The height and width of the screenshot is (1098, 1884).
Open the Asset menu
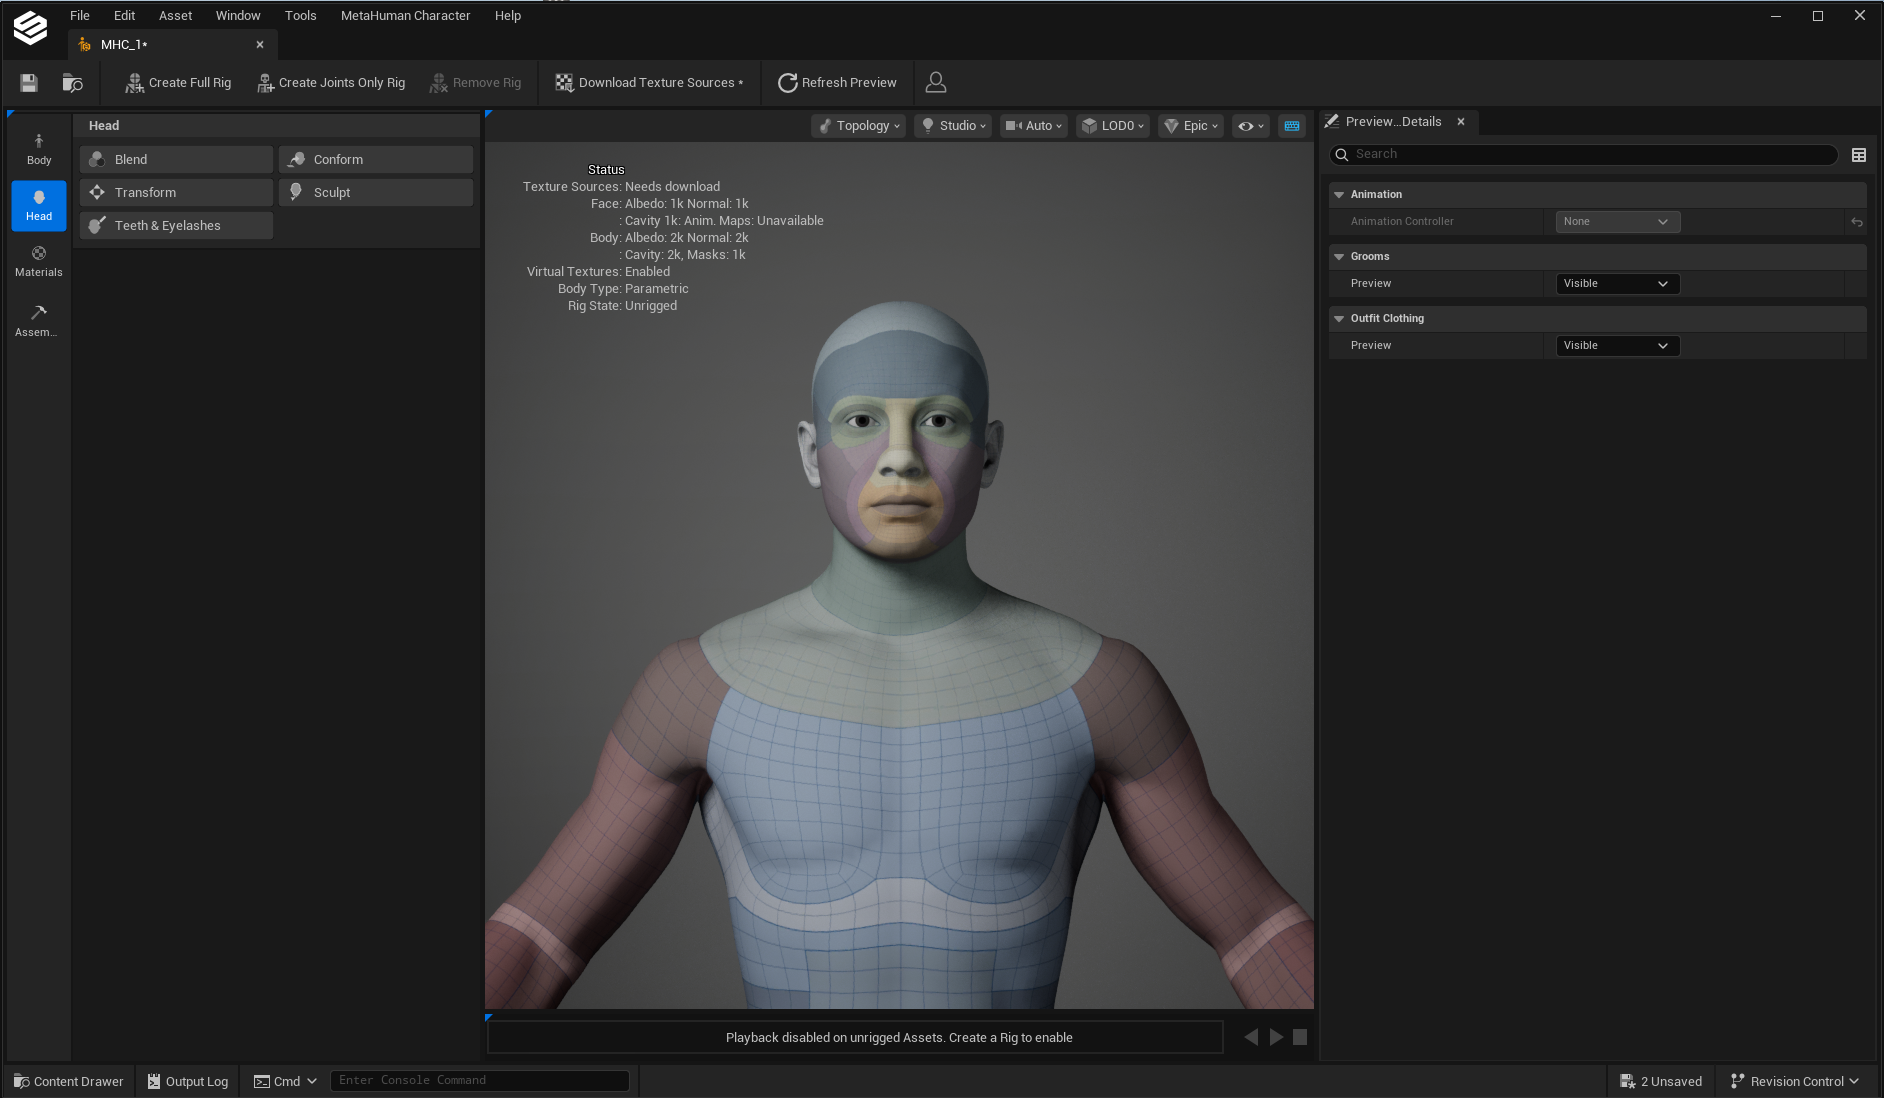(x=175, y=16)
